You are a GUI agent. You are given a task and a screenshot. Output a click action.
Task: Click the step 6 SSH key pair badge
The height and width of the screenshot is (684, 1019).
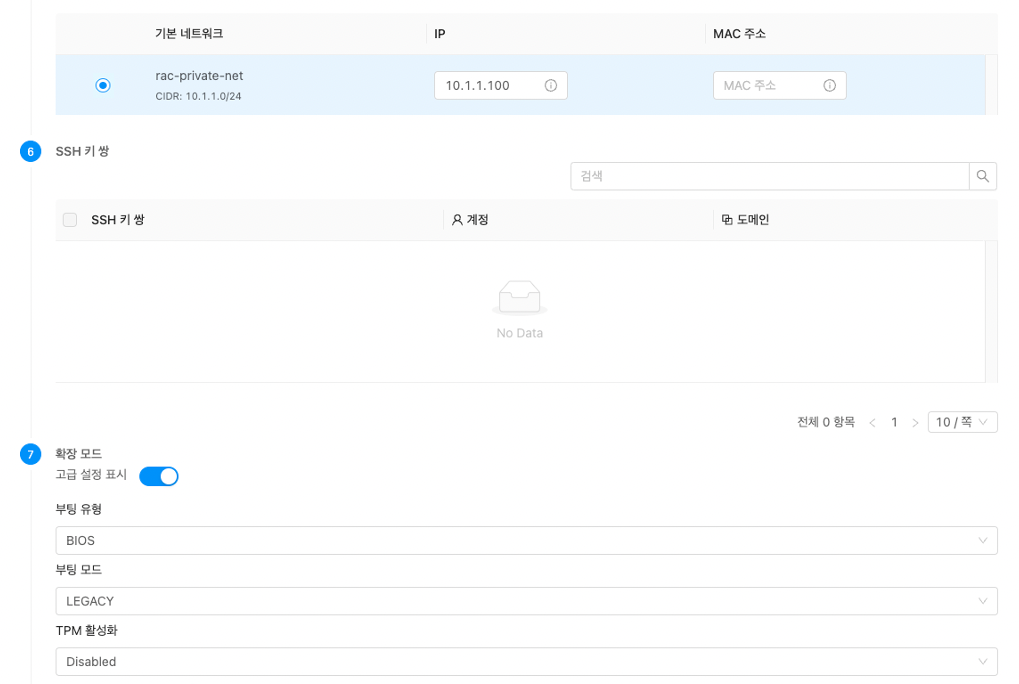[31, 152]
